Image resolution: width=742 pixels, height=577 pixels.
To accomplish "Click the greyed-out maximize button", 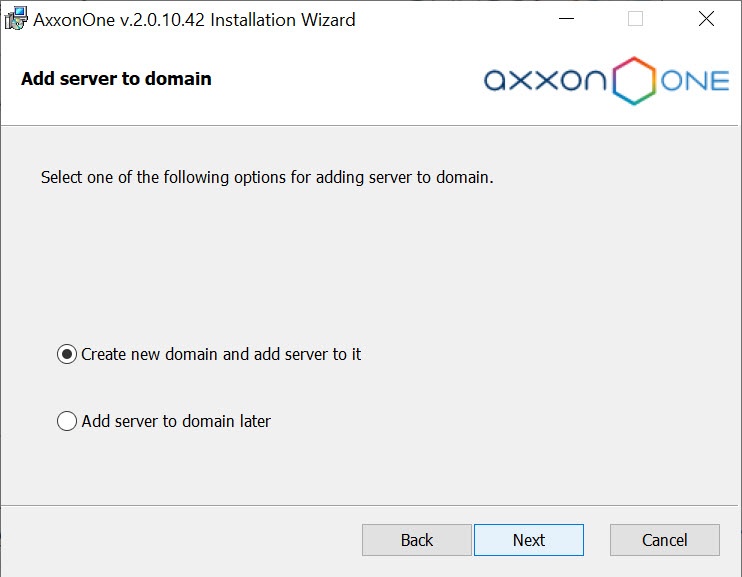I will (635, 19).
